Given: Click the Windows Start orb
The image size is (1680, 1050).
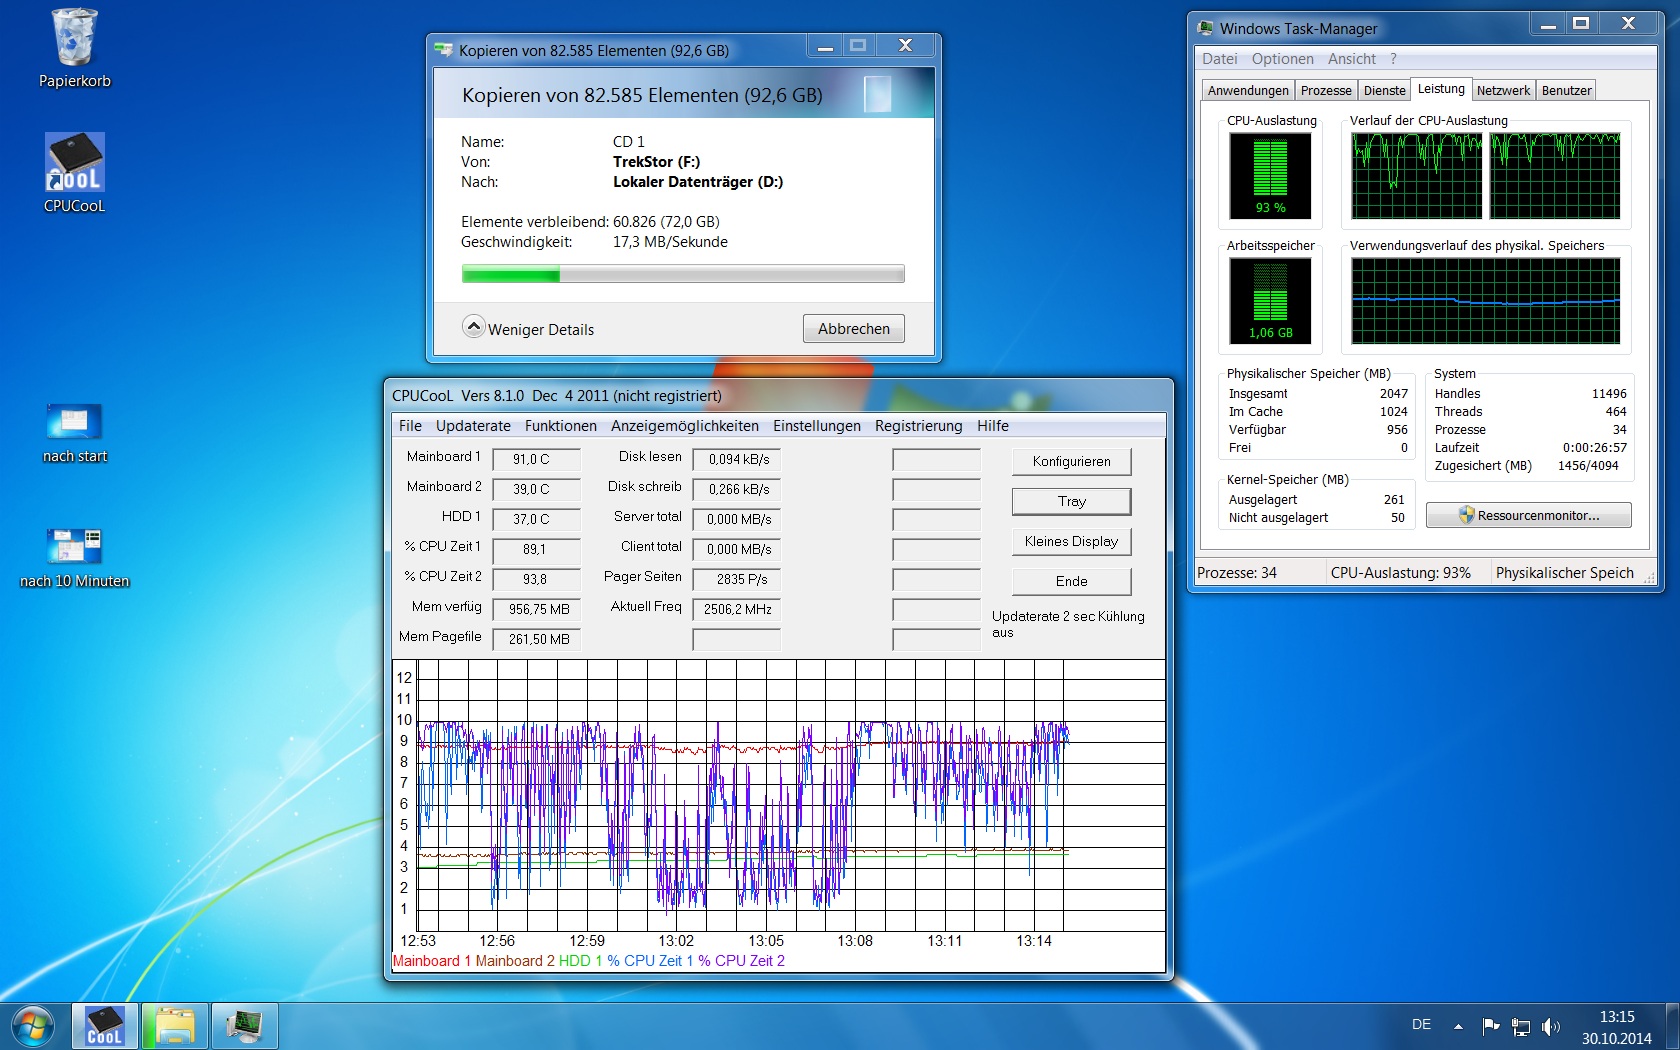Looking at the screenshot, I should click(32, 1026).
